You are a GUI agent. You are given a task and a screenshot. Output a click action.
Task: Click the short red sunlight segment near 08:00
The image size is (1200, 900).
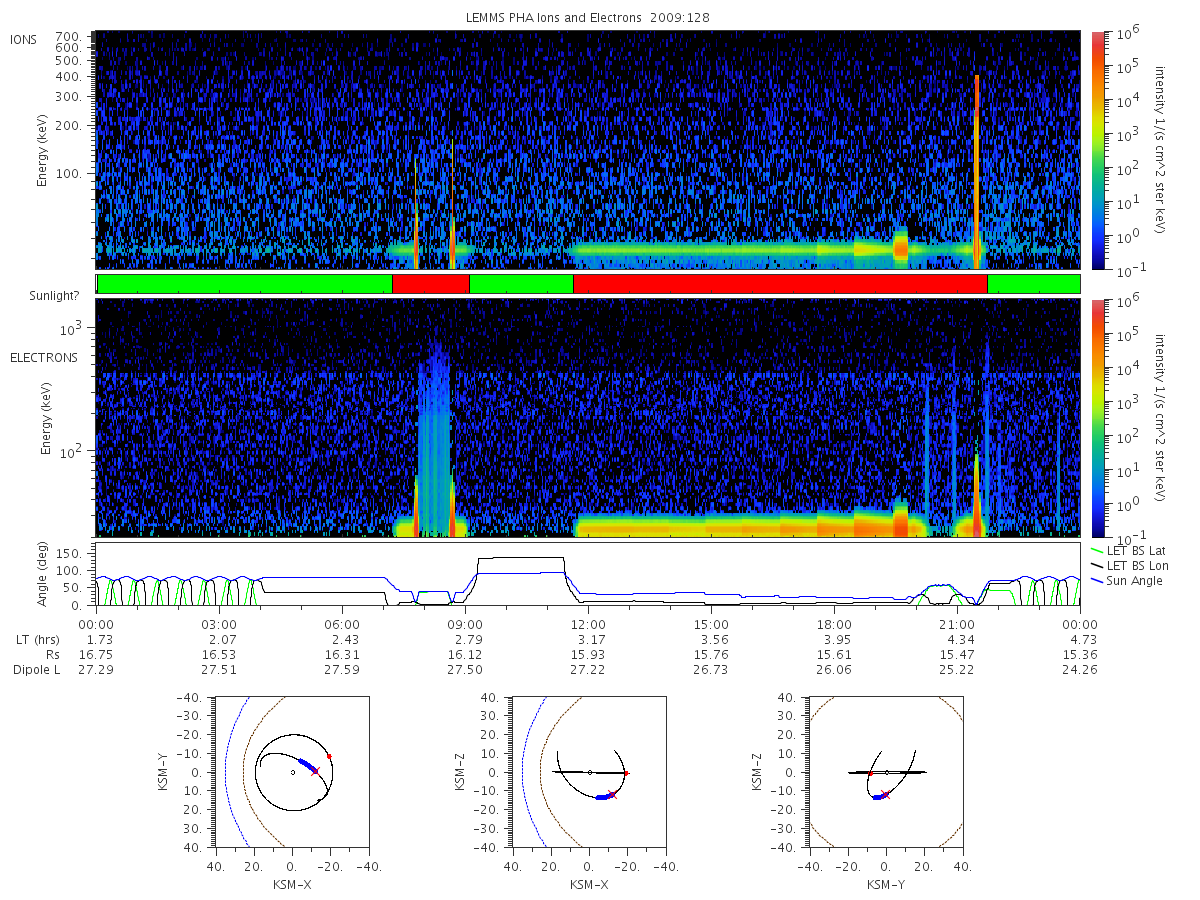click(431, 284)
